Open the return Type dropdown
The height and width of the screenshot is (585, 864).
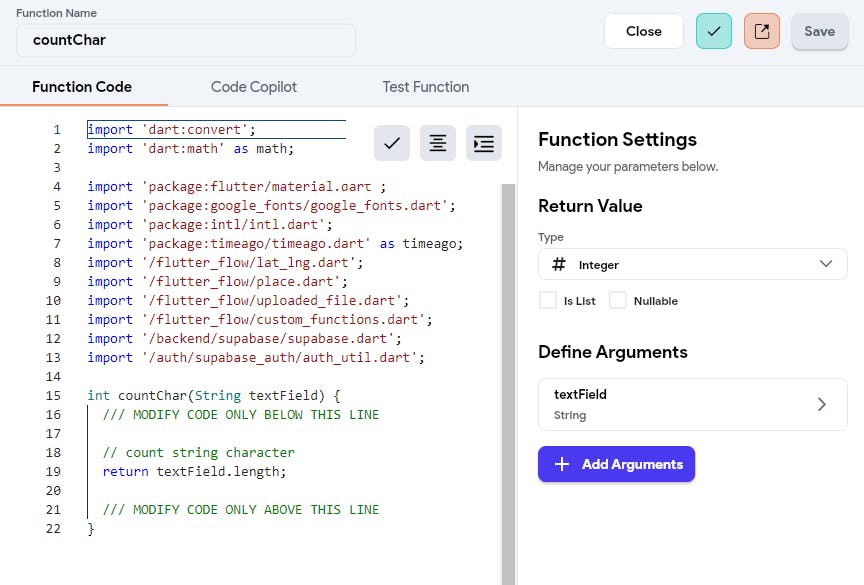[x=692, y=264]
